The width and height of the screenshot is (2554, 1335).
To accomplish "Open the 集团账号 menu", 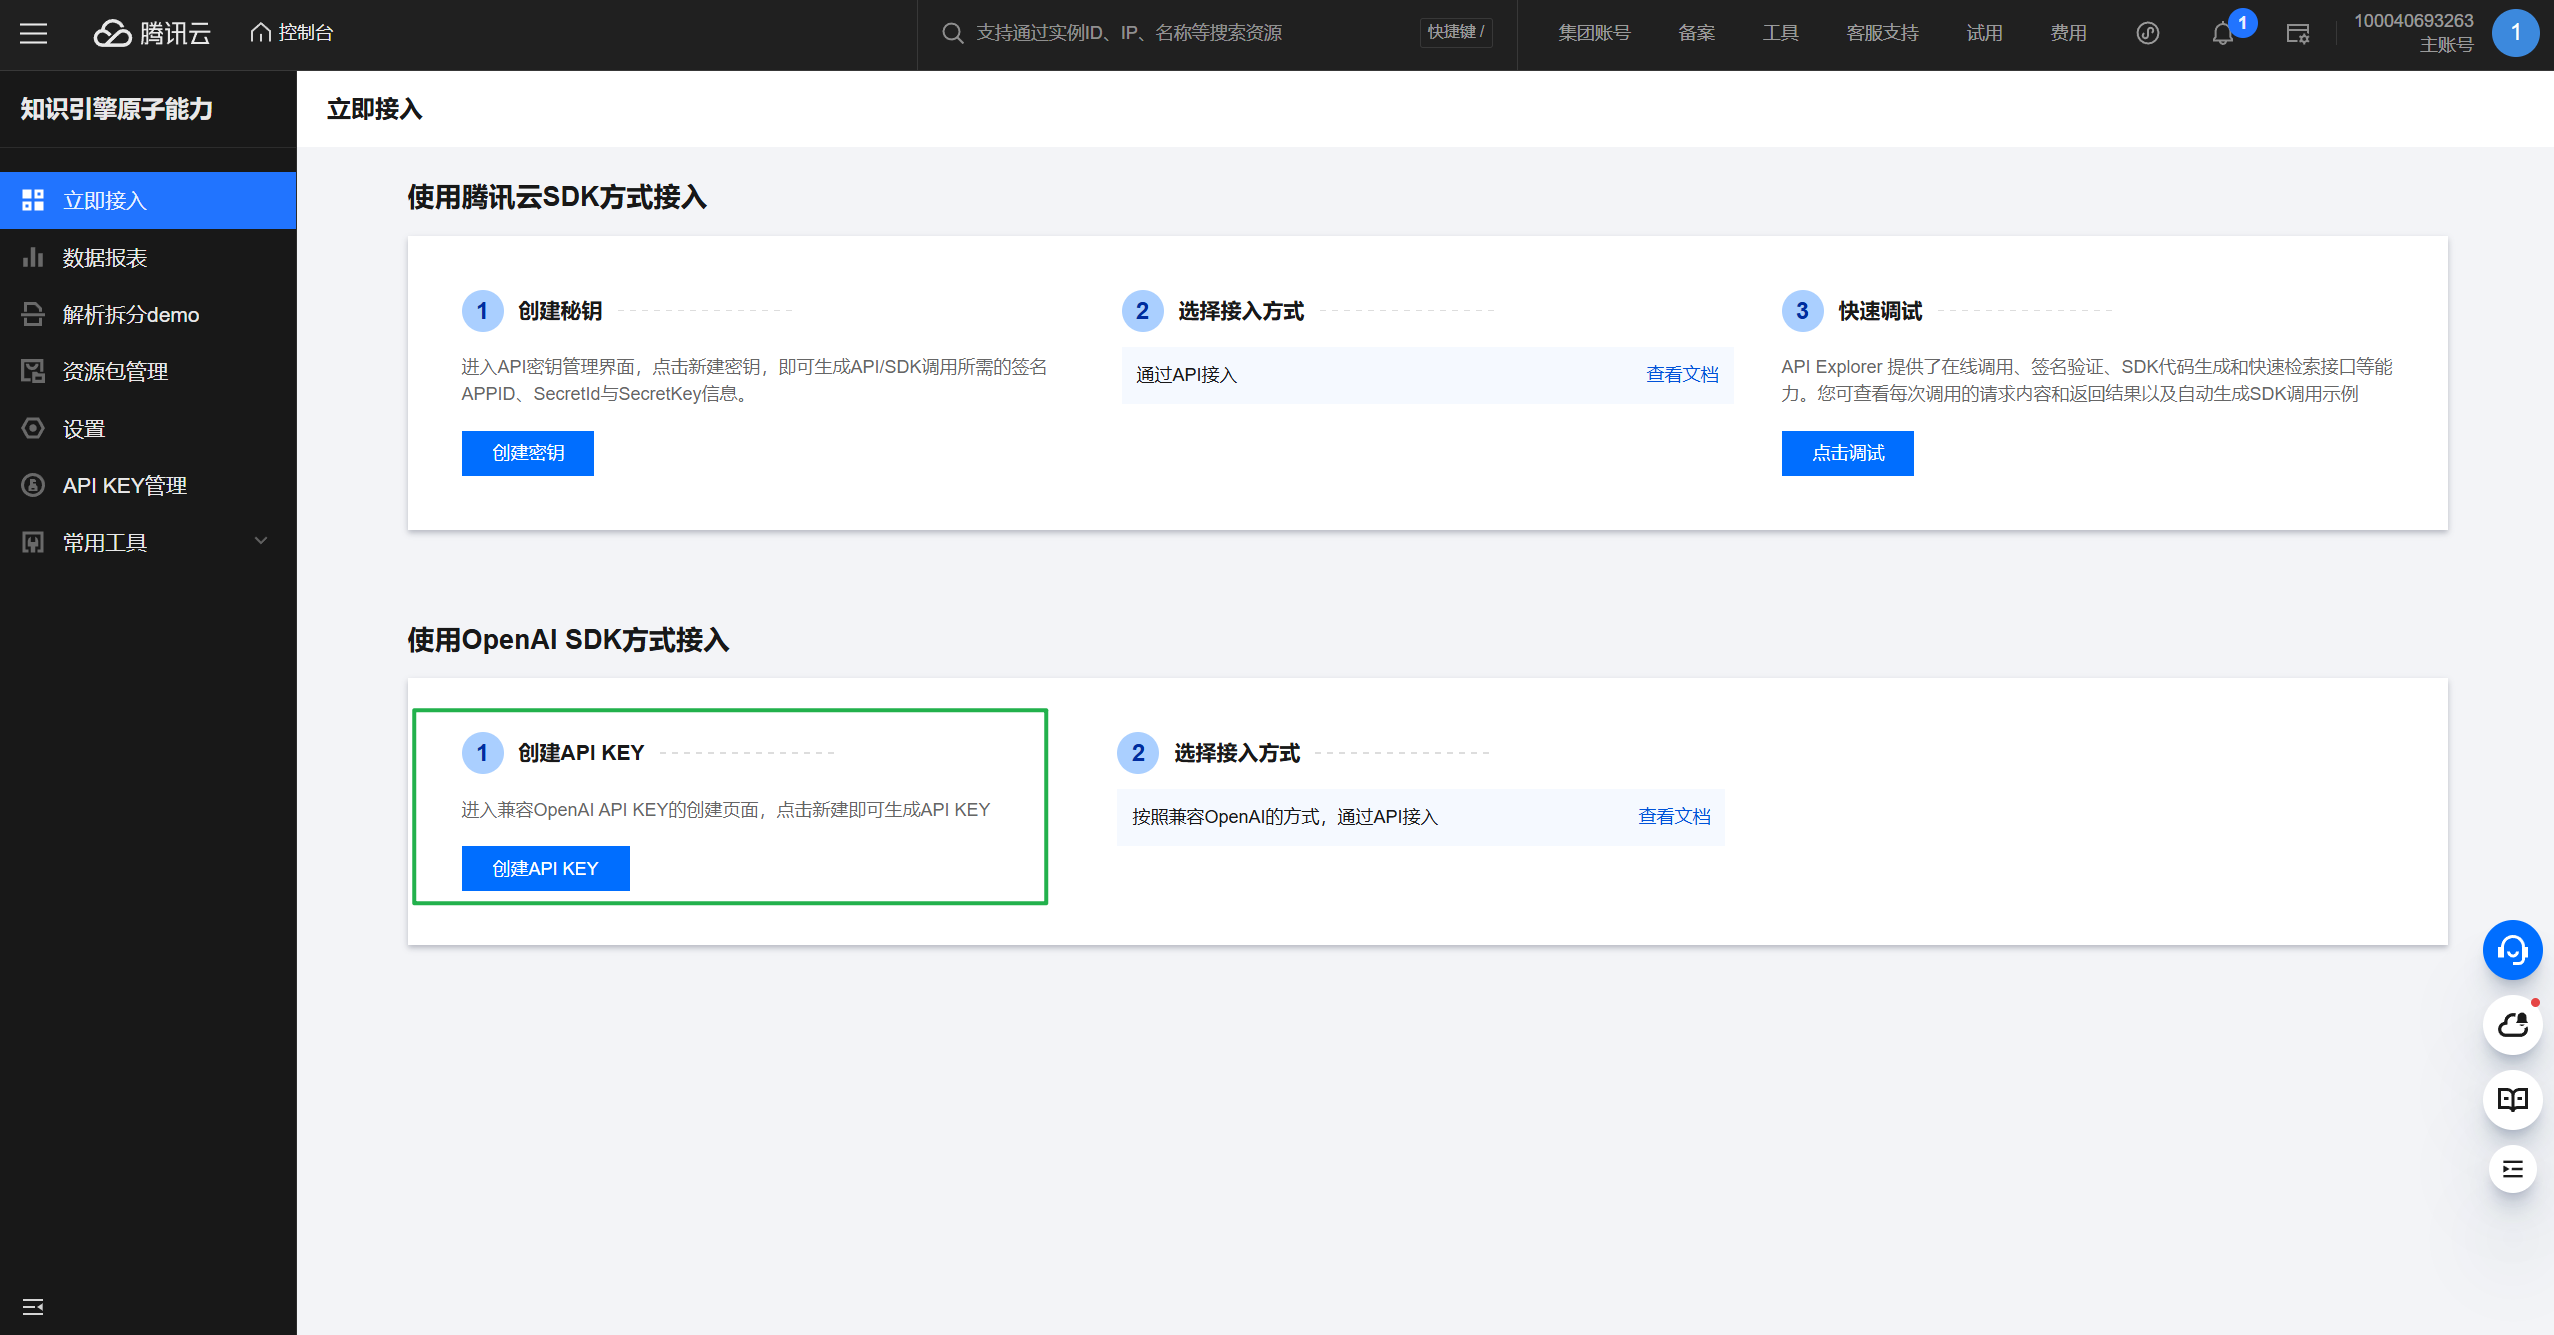I will click(1594, 33).
